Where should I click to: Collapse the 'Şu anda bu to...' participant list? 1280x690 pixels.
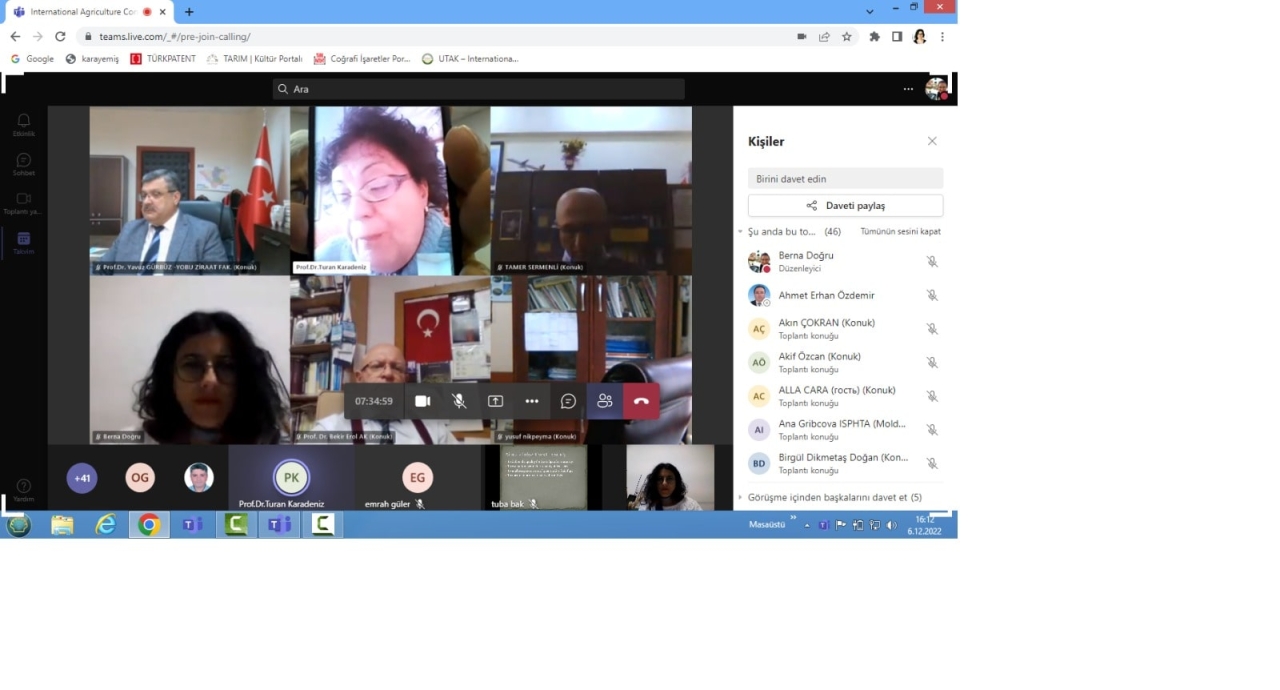pos(740,232)
